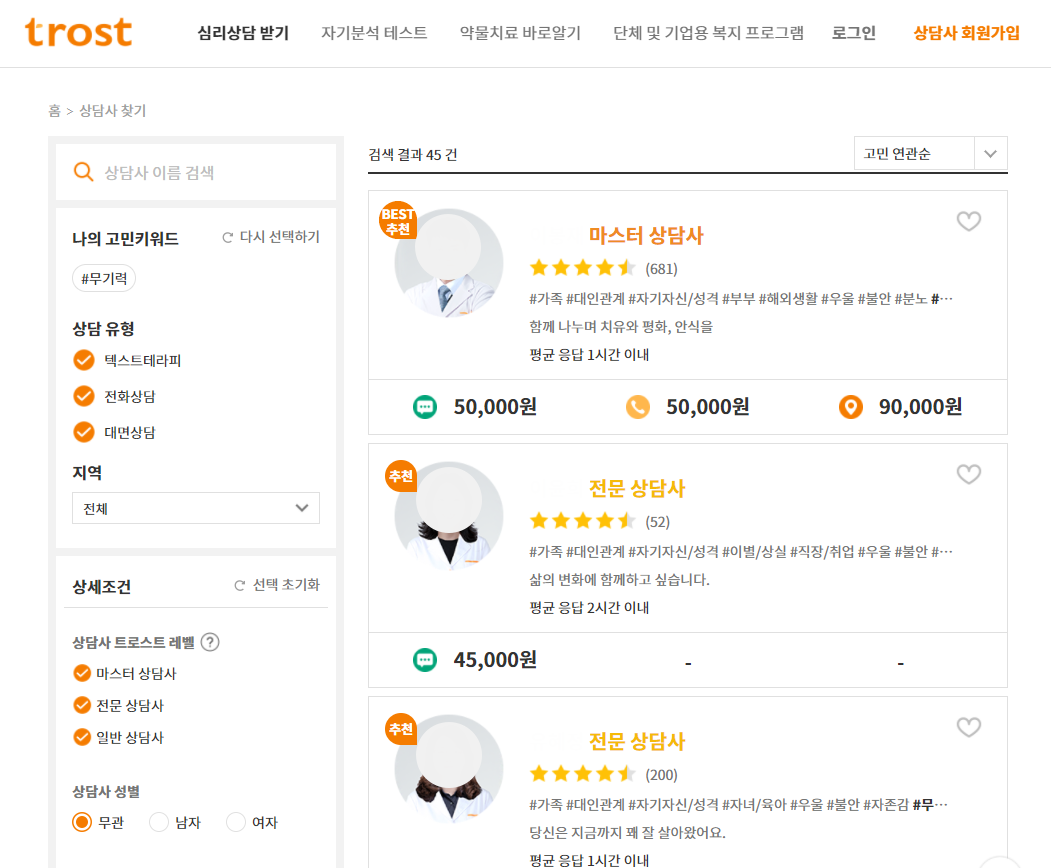Image resolution: width=1051 pixels, height=868 pixels.
Task: Click the trost logo
Action: tap(78, 32)
